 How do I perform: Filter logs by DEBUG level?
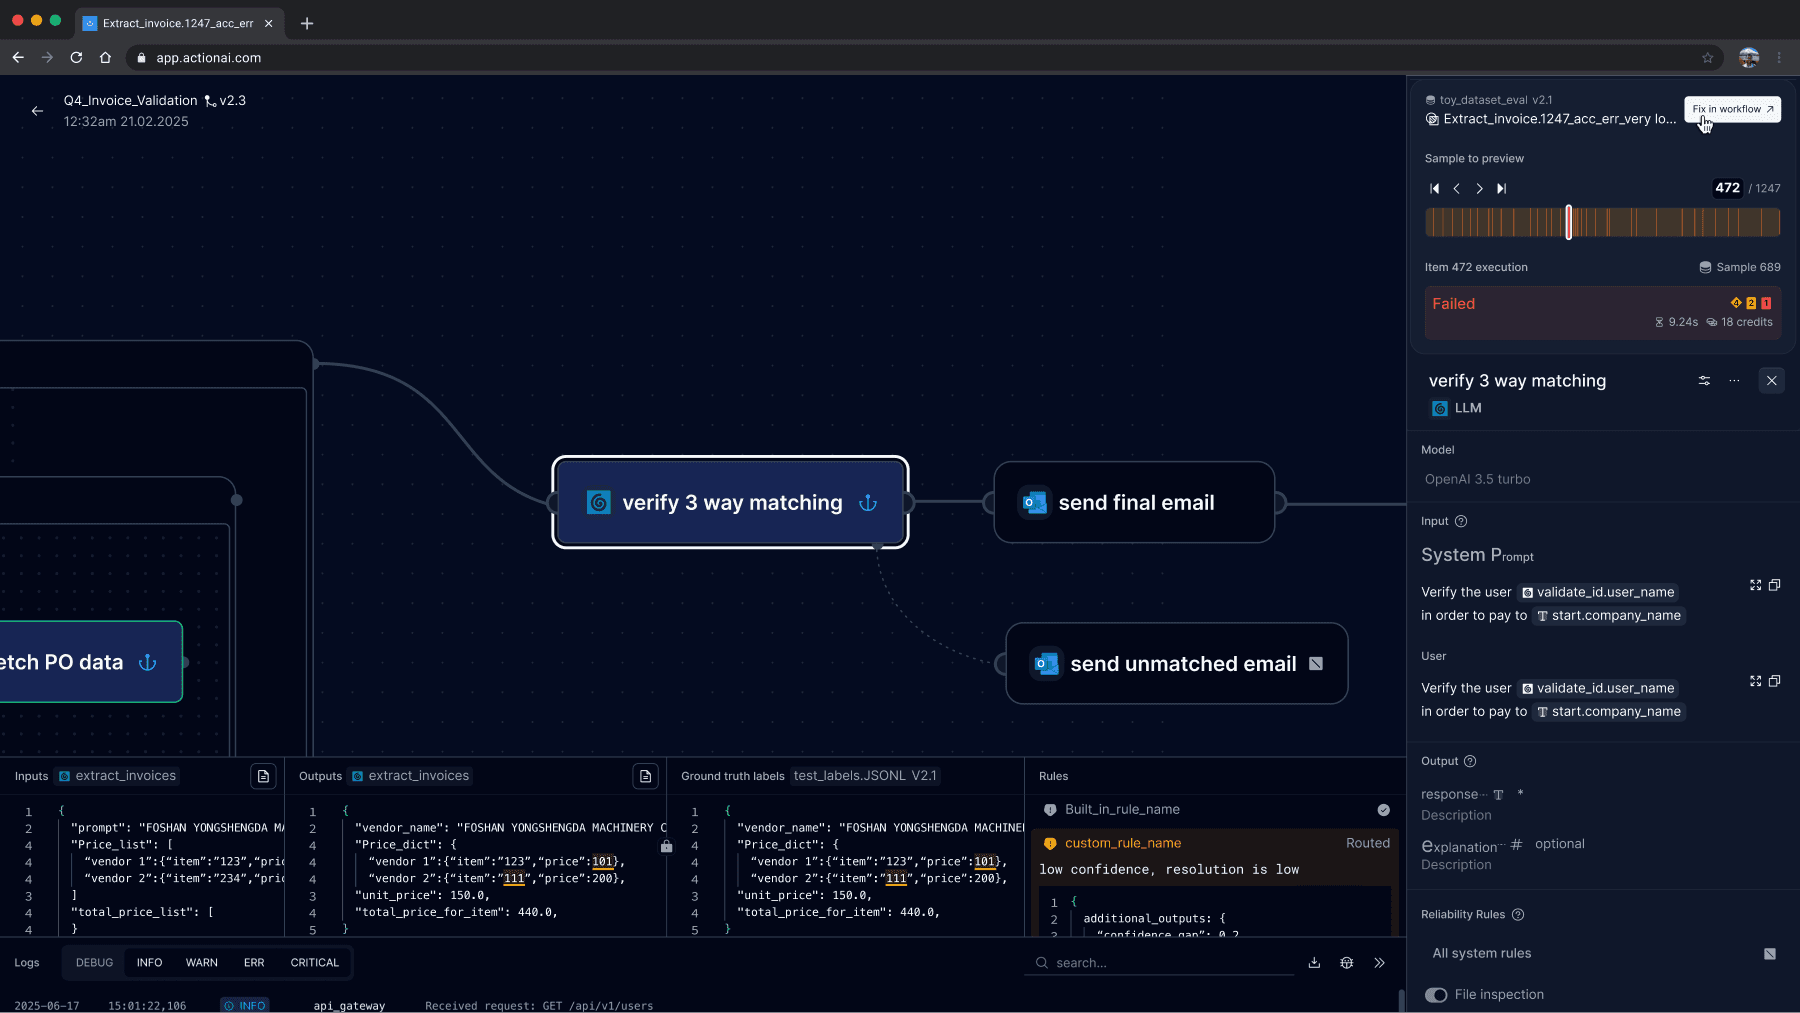click(94, 963)
